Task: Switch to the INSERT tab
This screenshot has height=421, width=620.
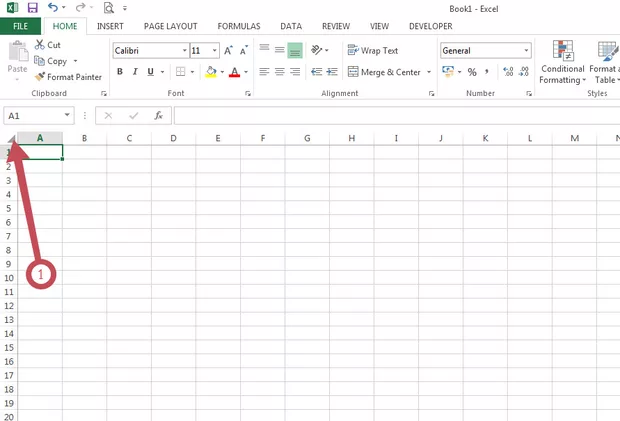Action: pos(110,26)
